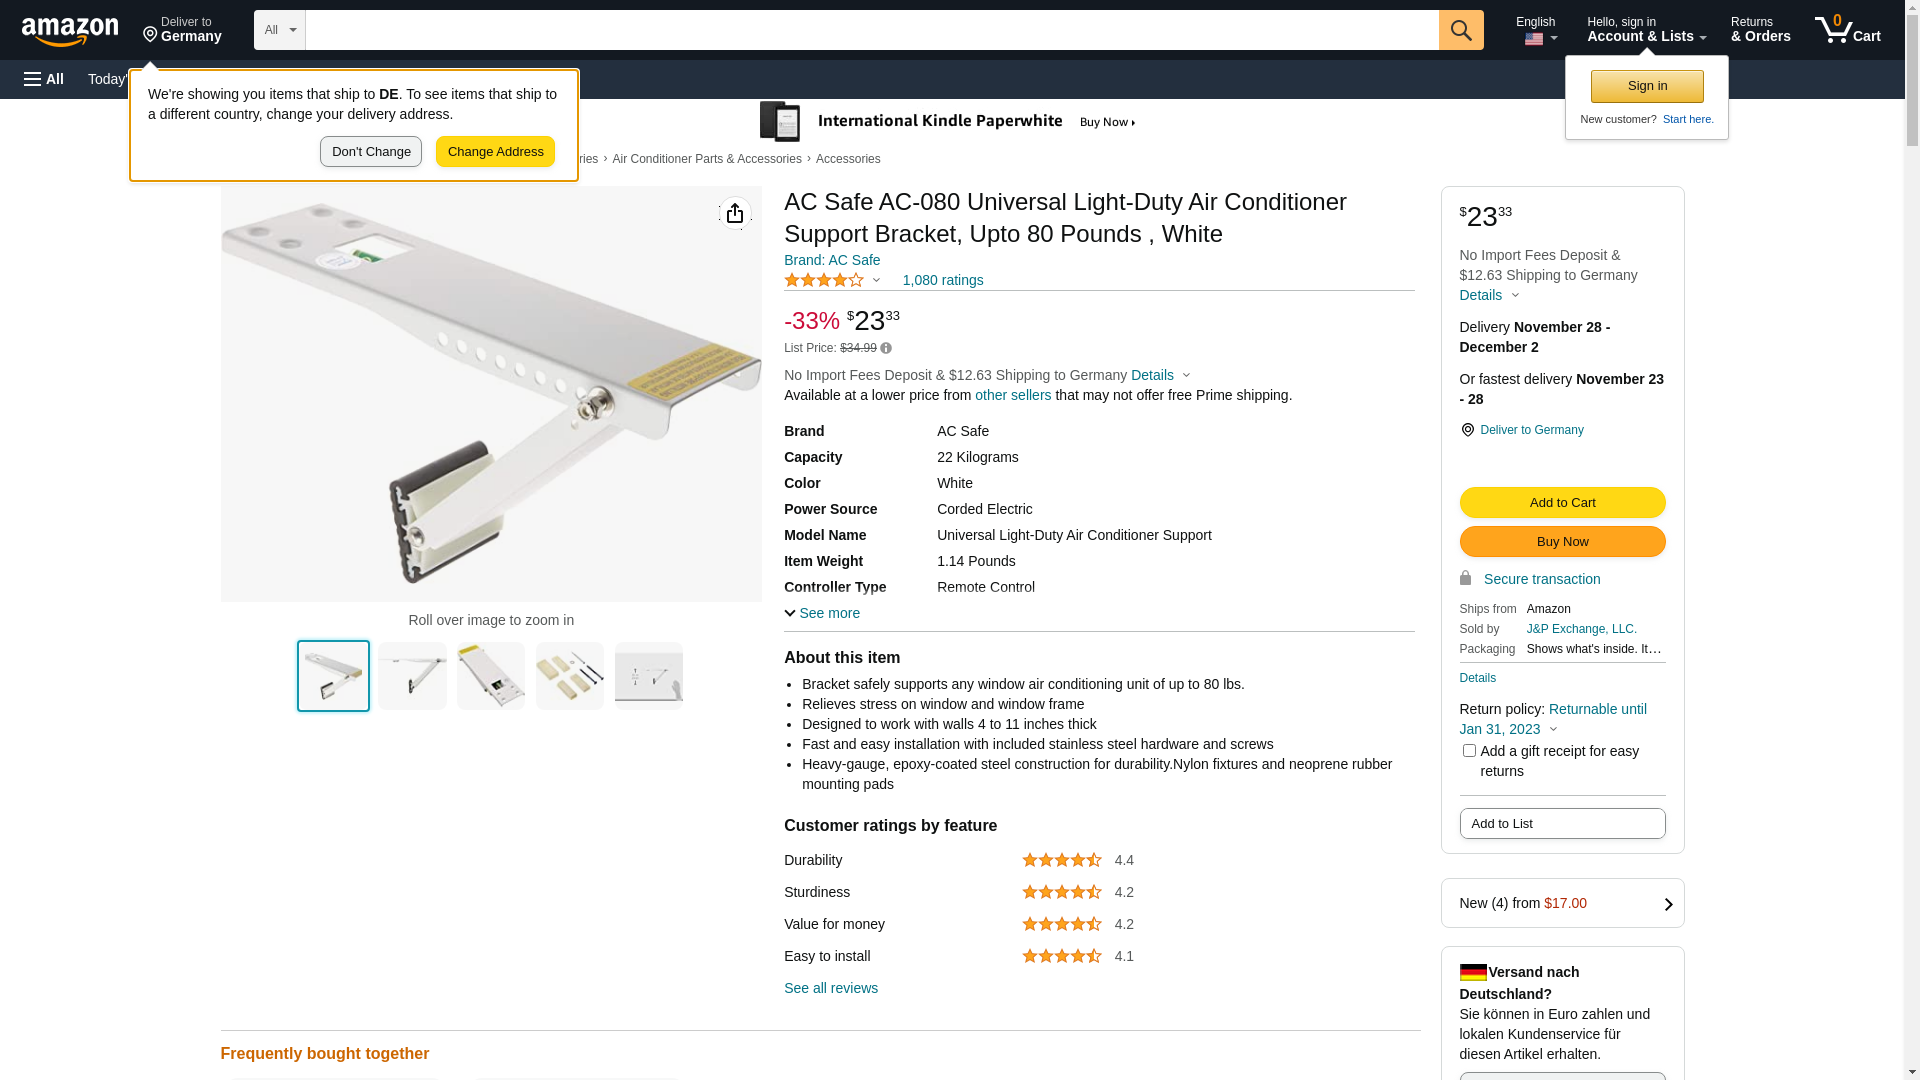Open Returns & Orders

1760,30
